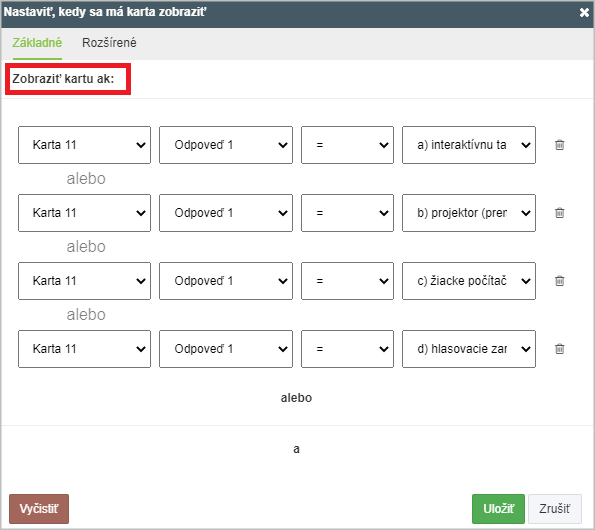
Task: Expand Odpoveď 1 dropdown in second row
Action: point(226,213)
